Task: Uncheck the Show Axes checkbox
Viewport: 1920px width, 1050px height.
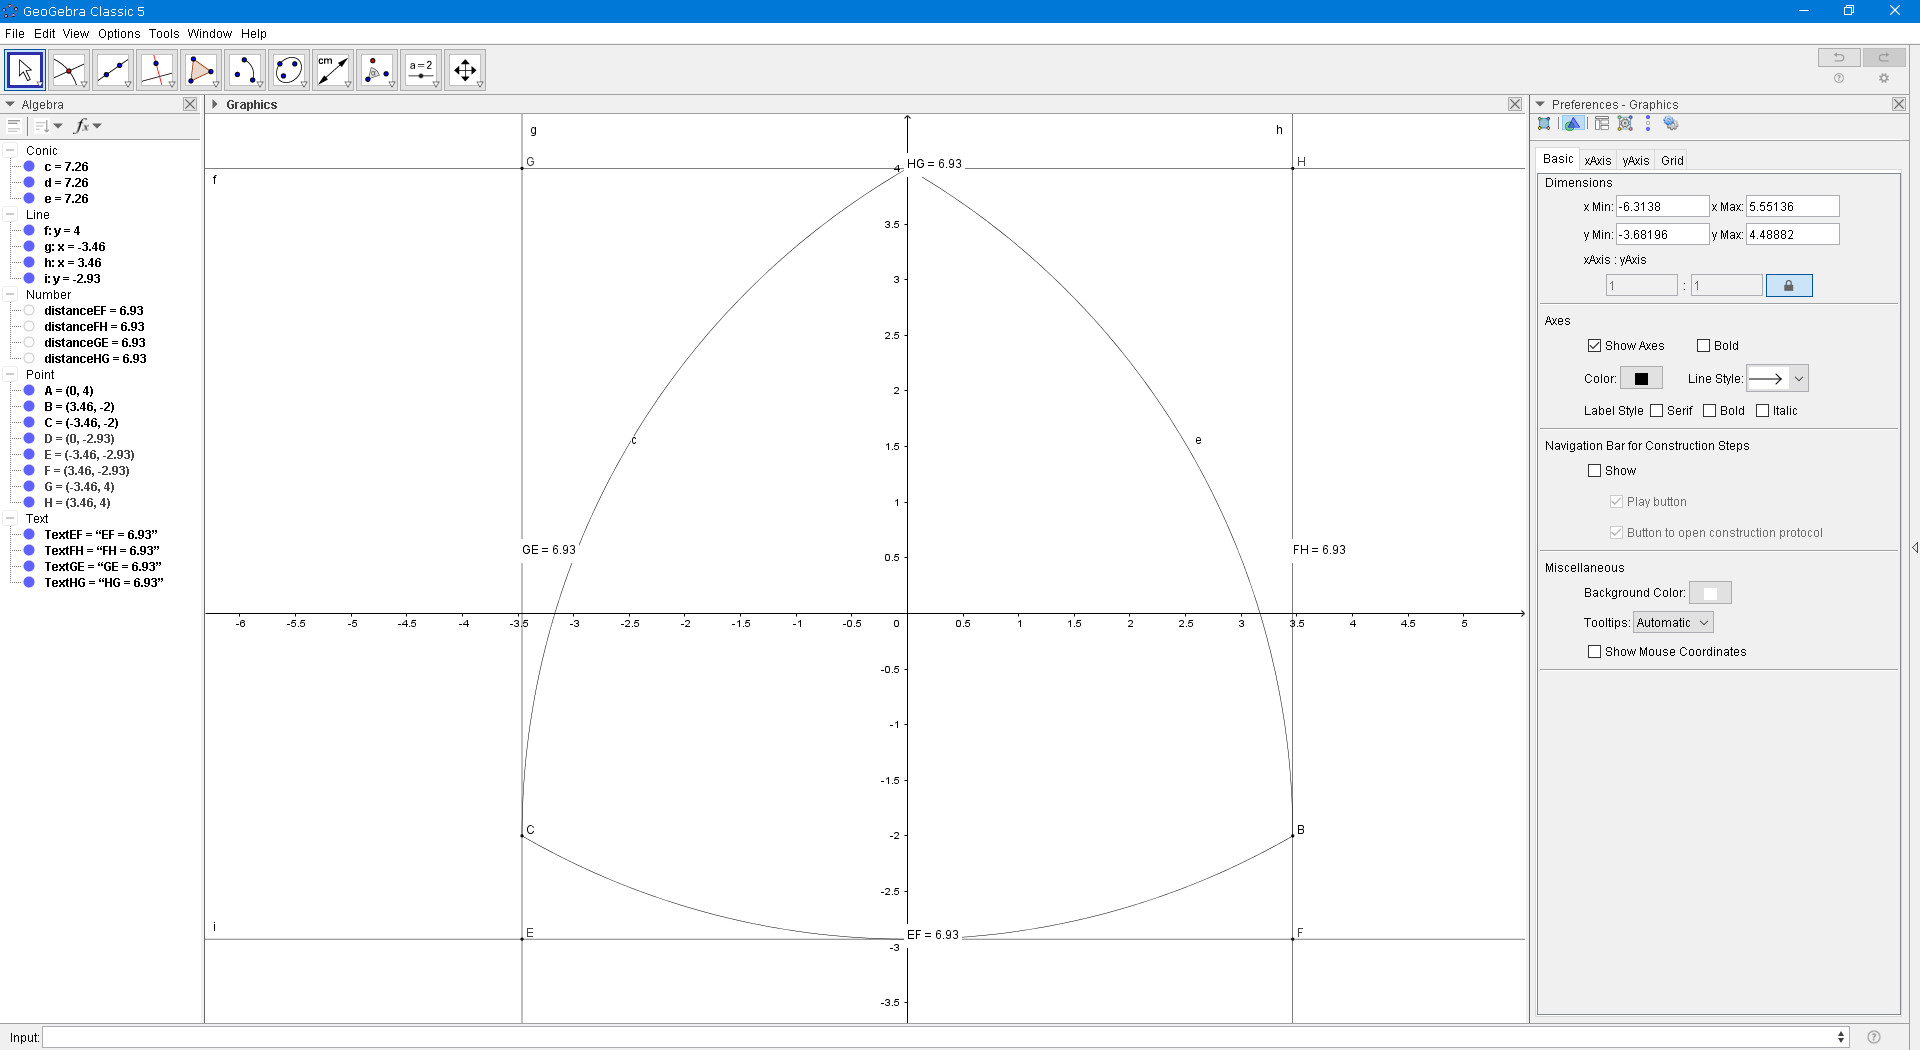Action: [1596, 345]
